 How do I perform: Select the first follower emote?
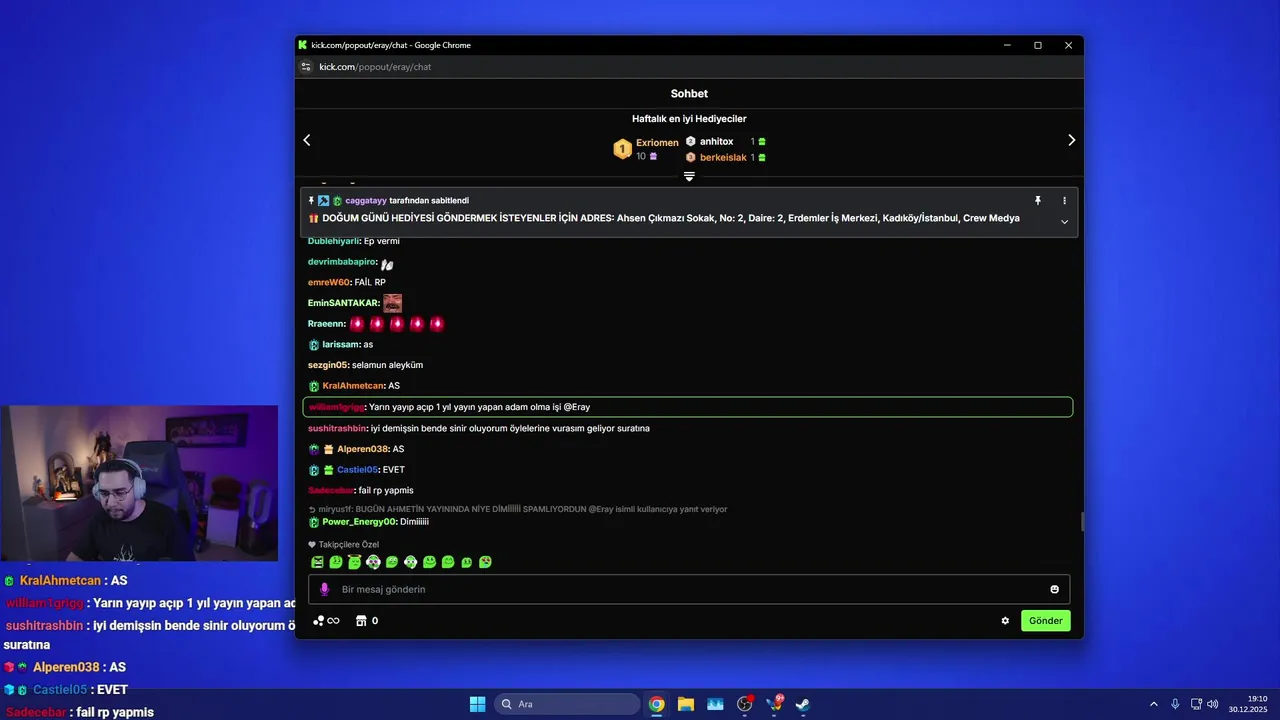click(x=317, y=562)
